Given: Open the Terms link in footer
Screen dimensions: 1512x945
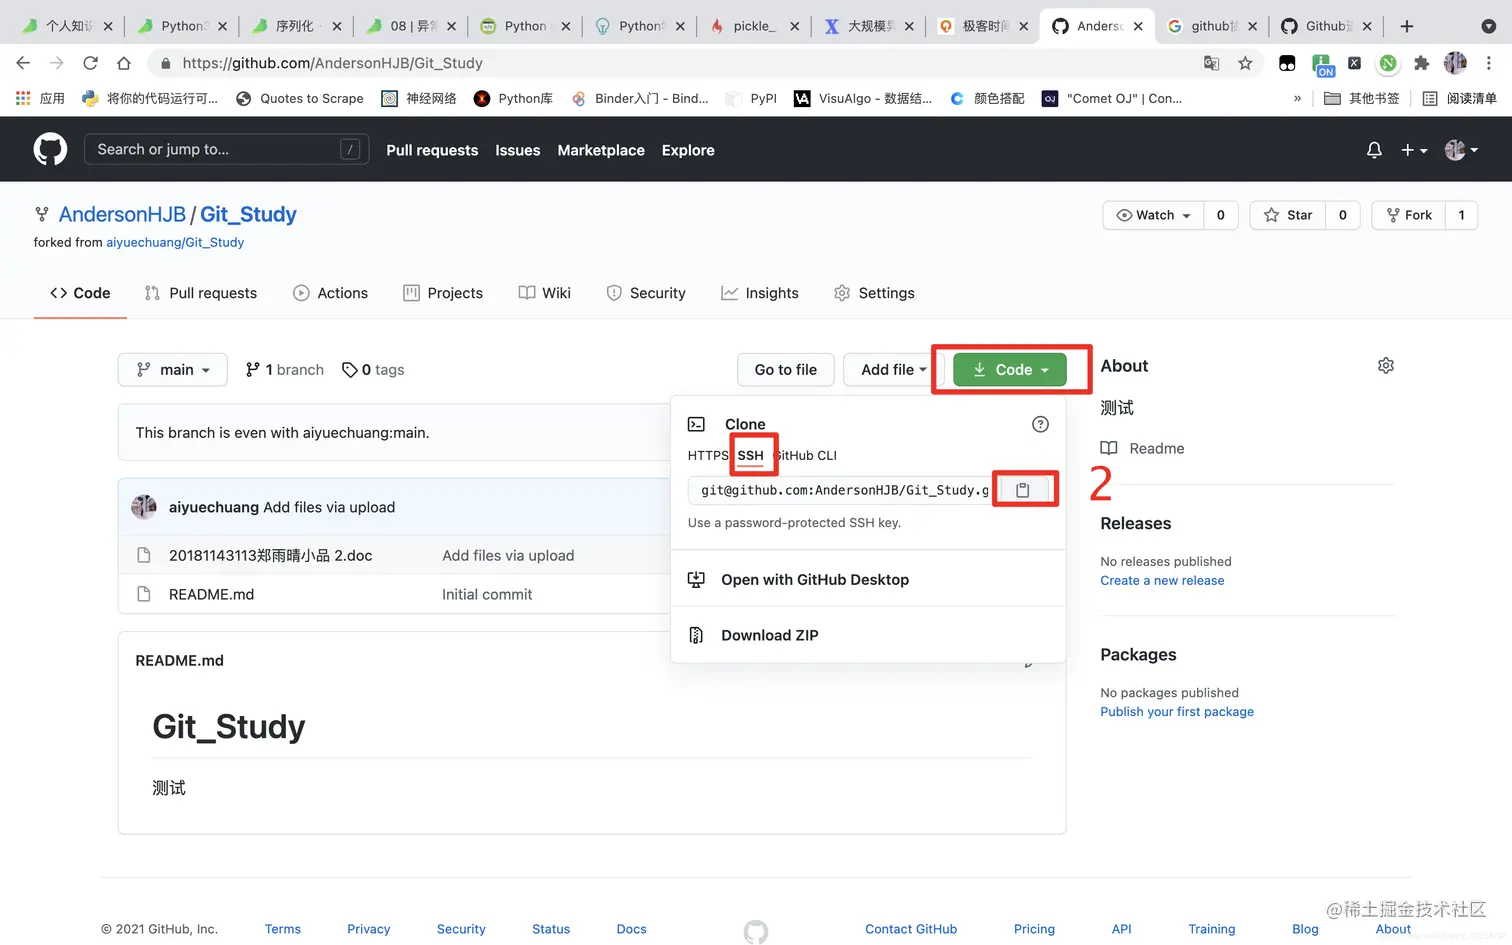Looking at the screenshot, I should tap(283, 929).
